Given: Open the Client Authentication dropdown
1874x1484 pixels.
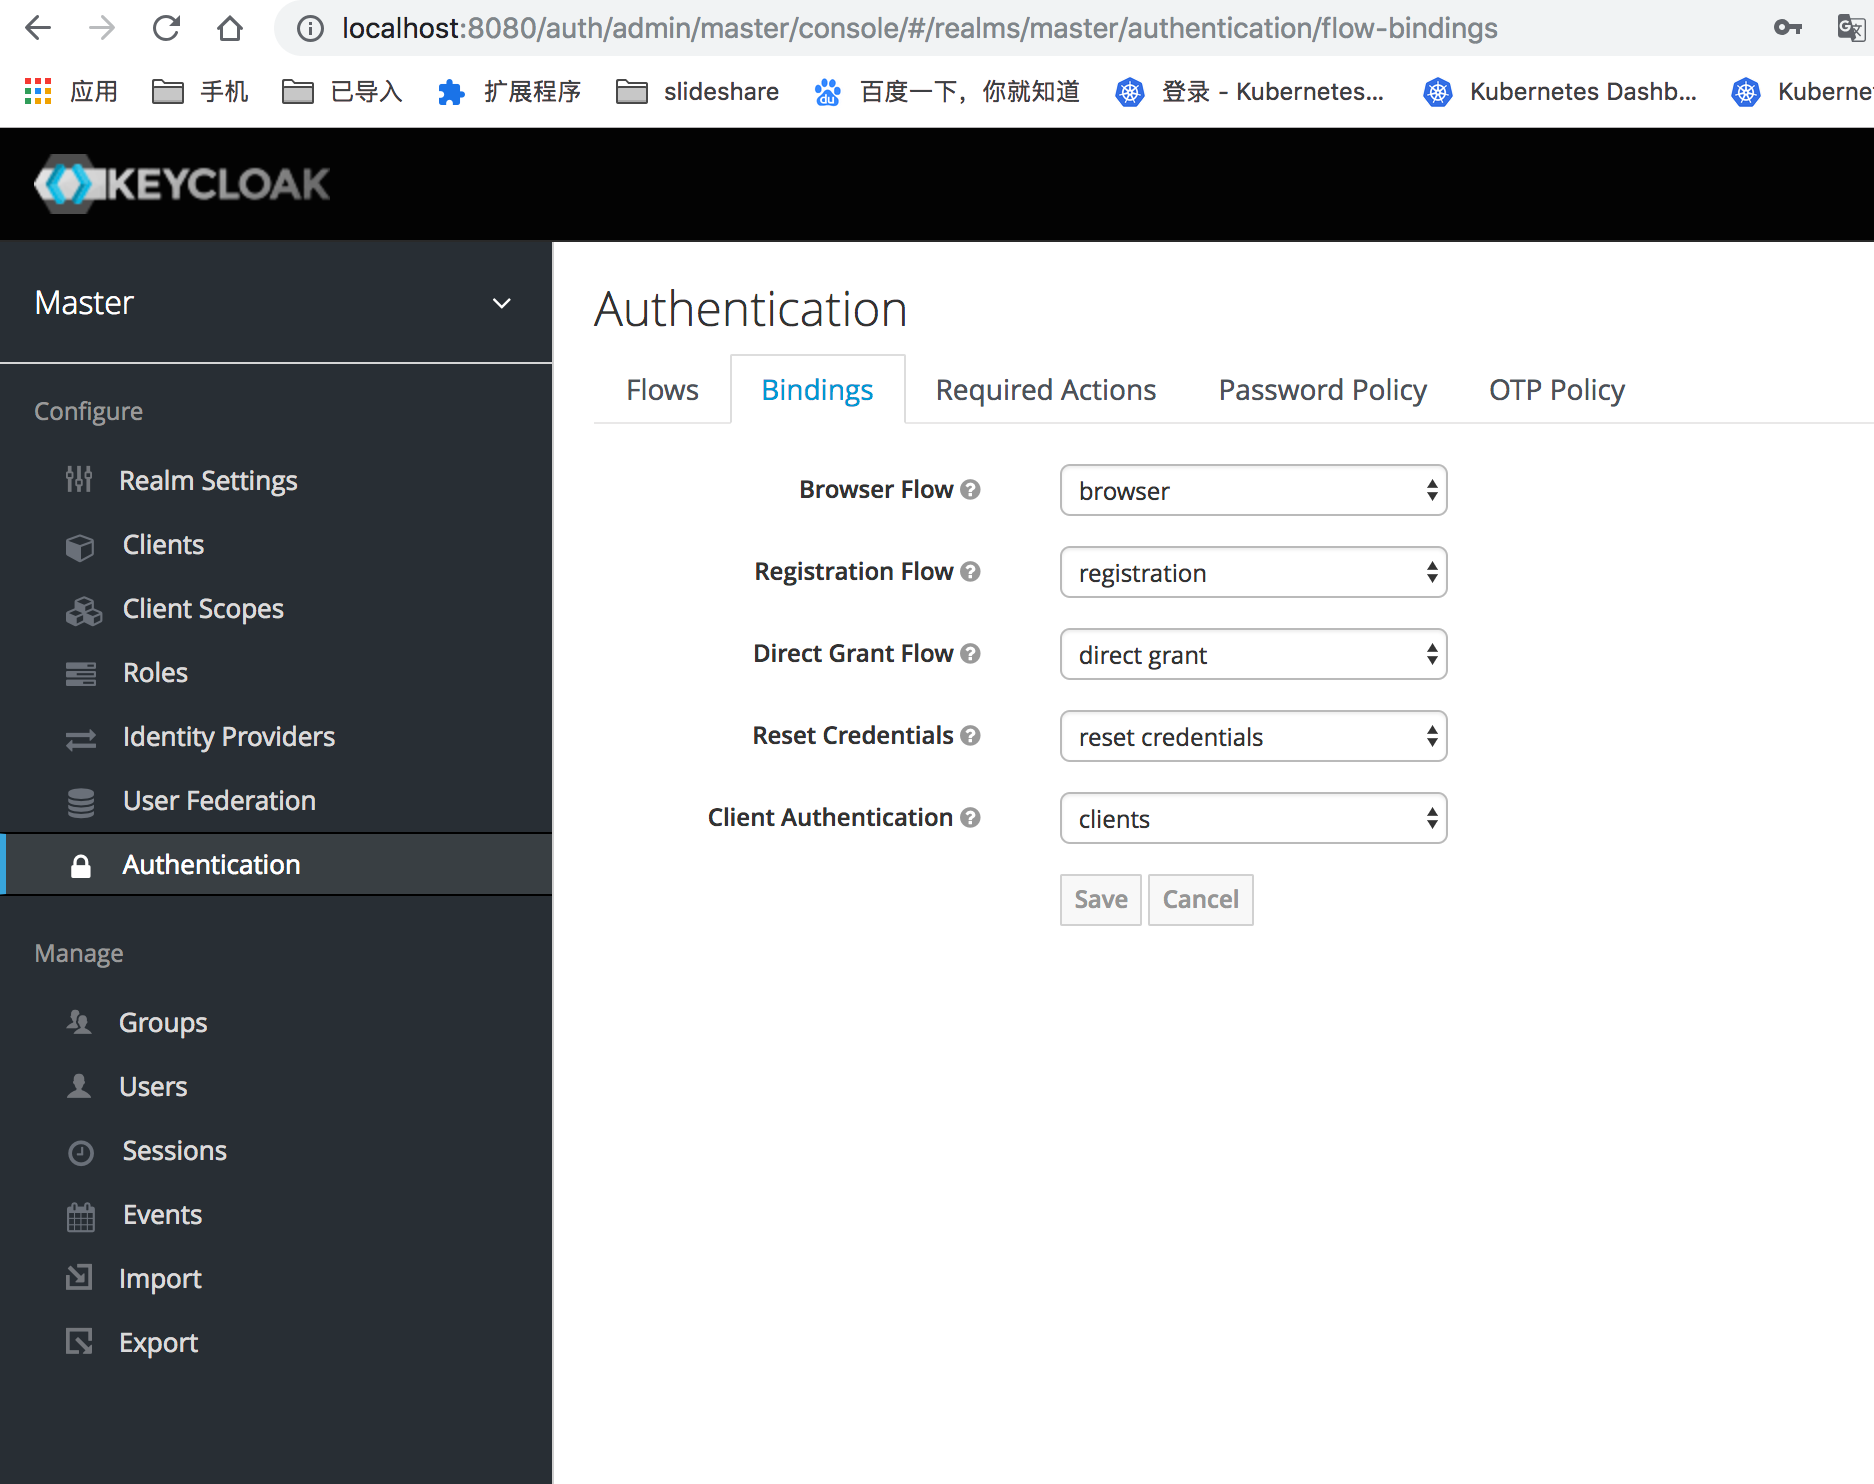Looking at the screenshot, I should (1252, 818).
